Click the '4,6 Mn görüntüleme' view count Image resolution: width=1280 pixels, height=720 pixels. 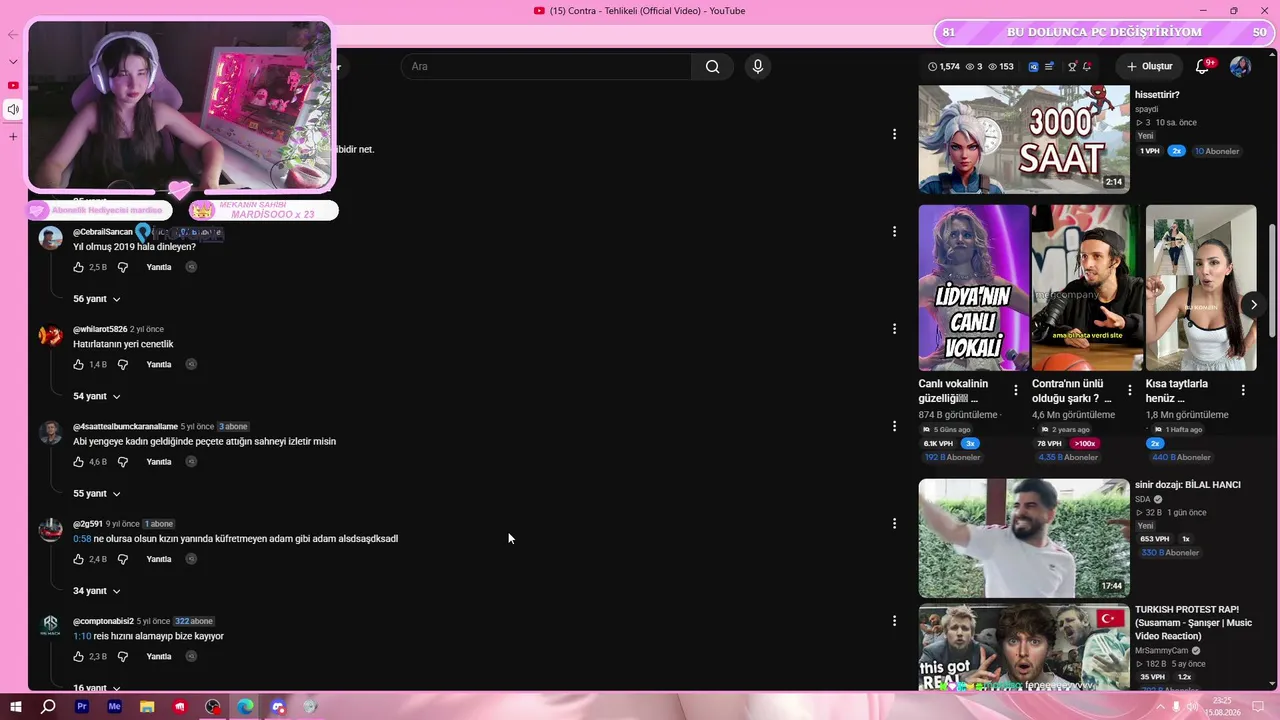tap(1074, 415)
